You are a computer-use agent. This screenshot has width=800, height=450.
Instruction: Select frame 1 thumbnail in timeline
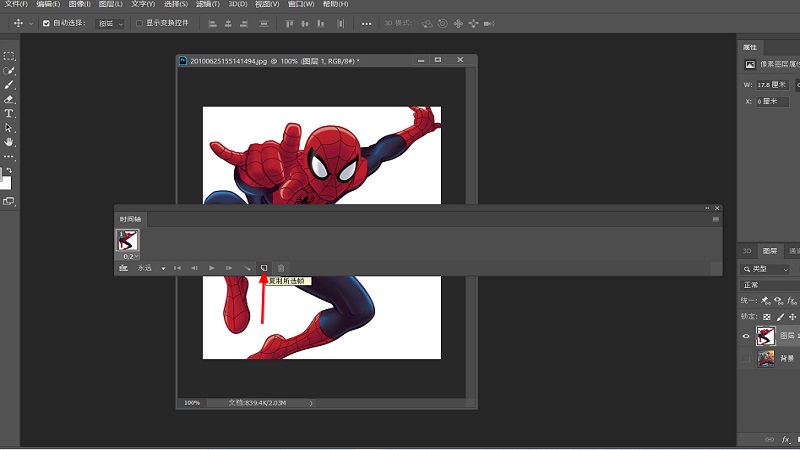[127, 240]
